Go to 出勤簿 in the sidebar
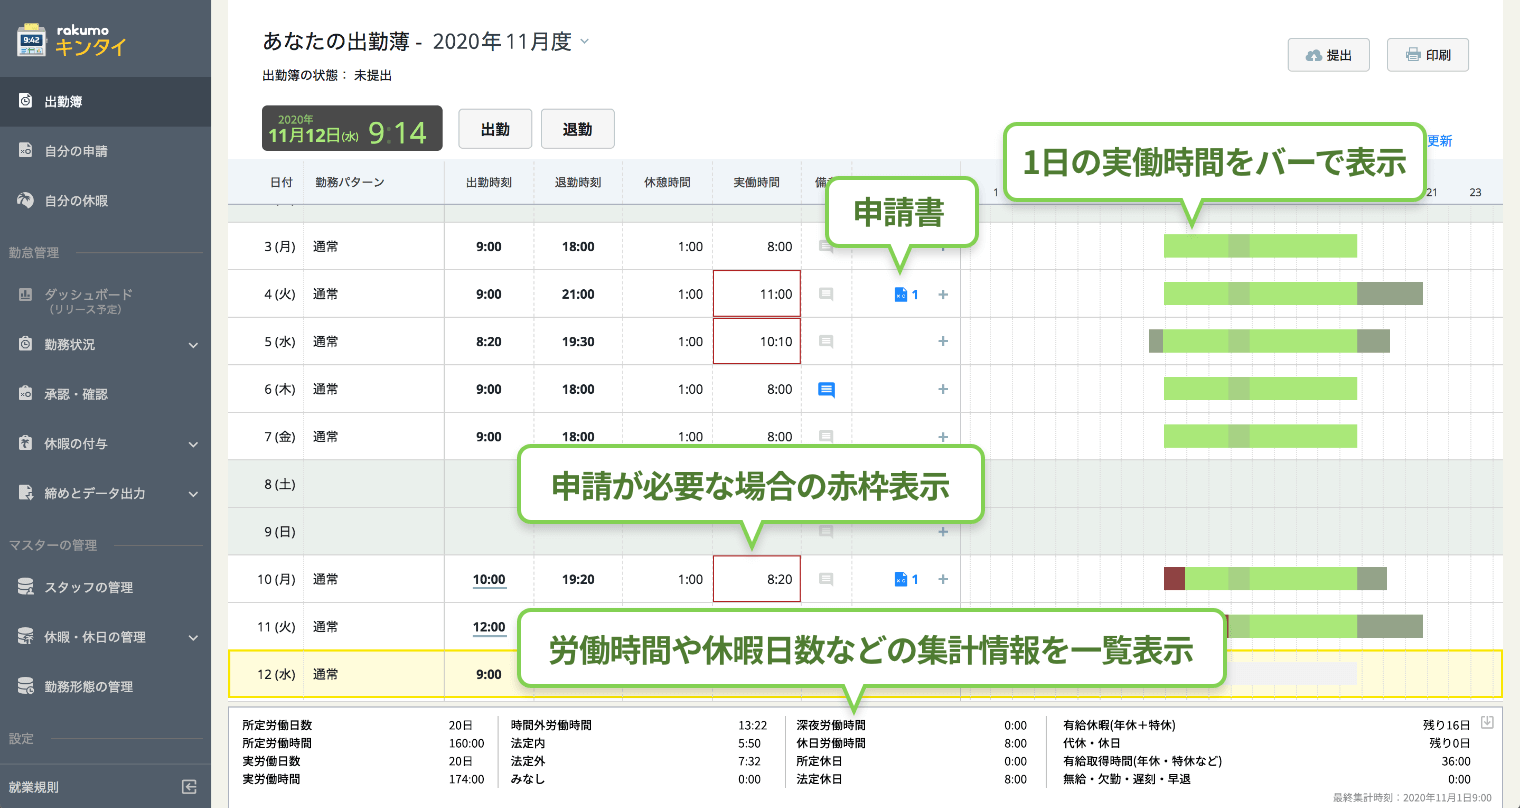The height and width of the screenshot is (808, 1520). pos(105,102)
